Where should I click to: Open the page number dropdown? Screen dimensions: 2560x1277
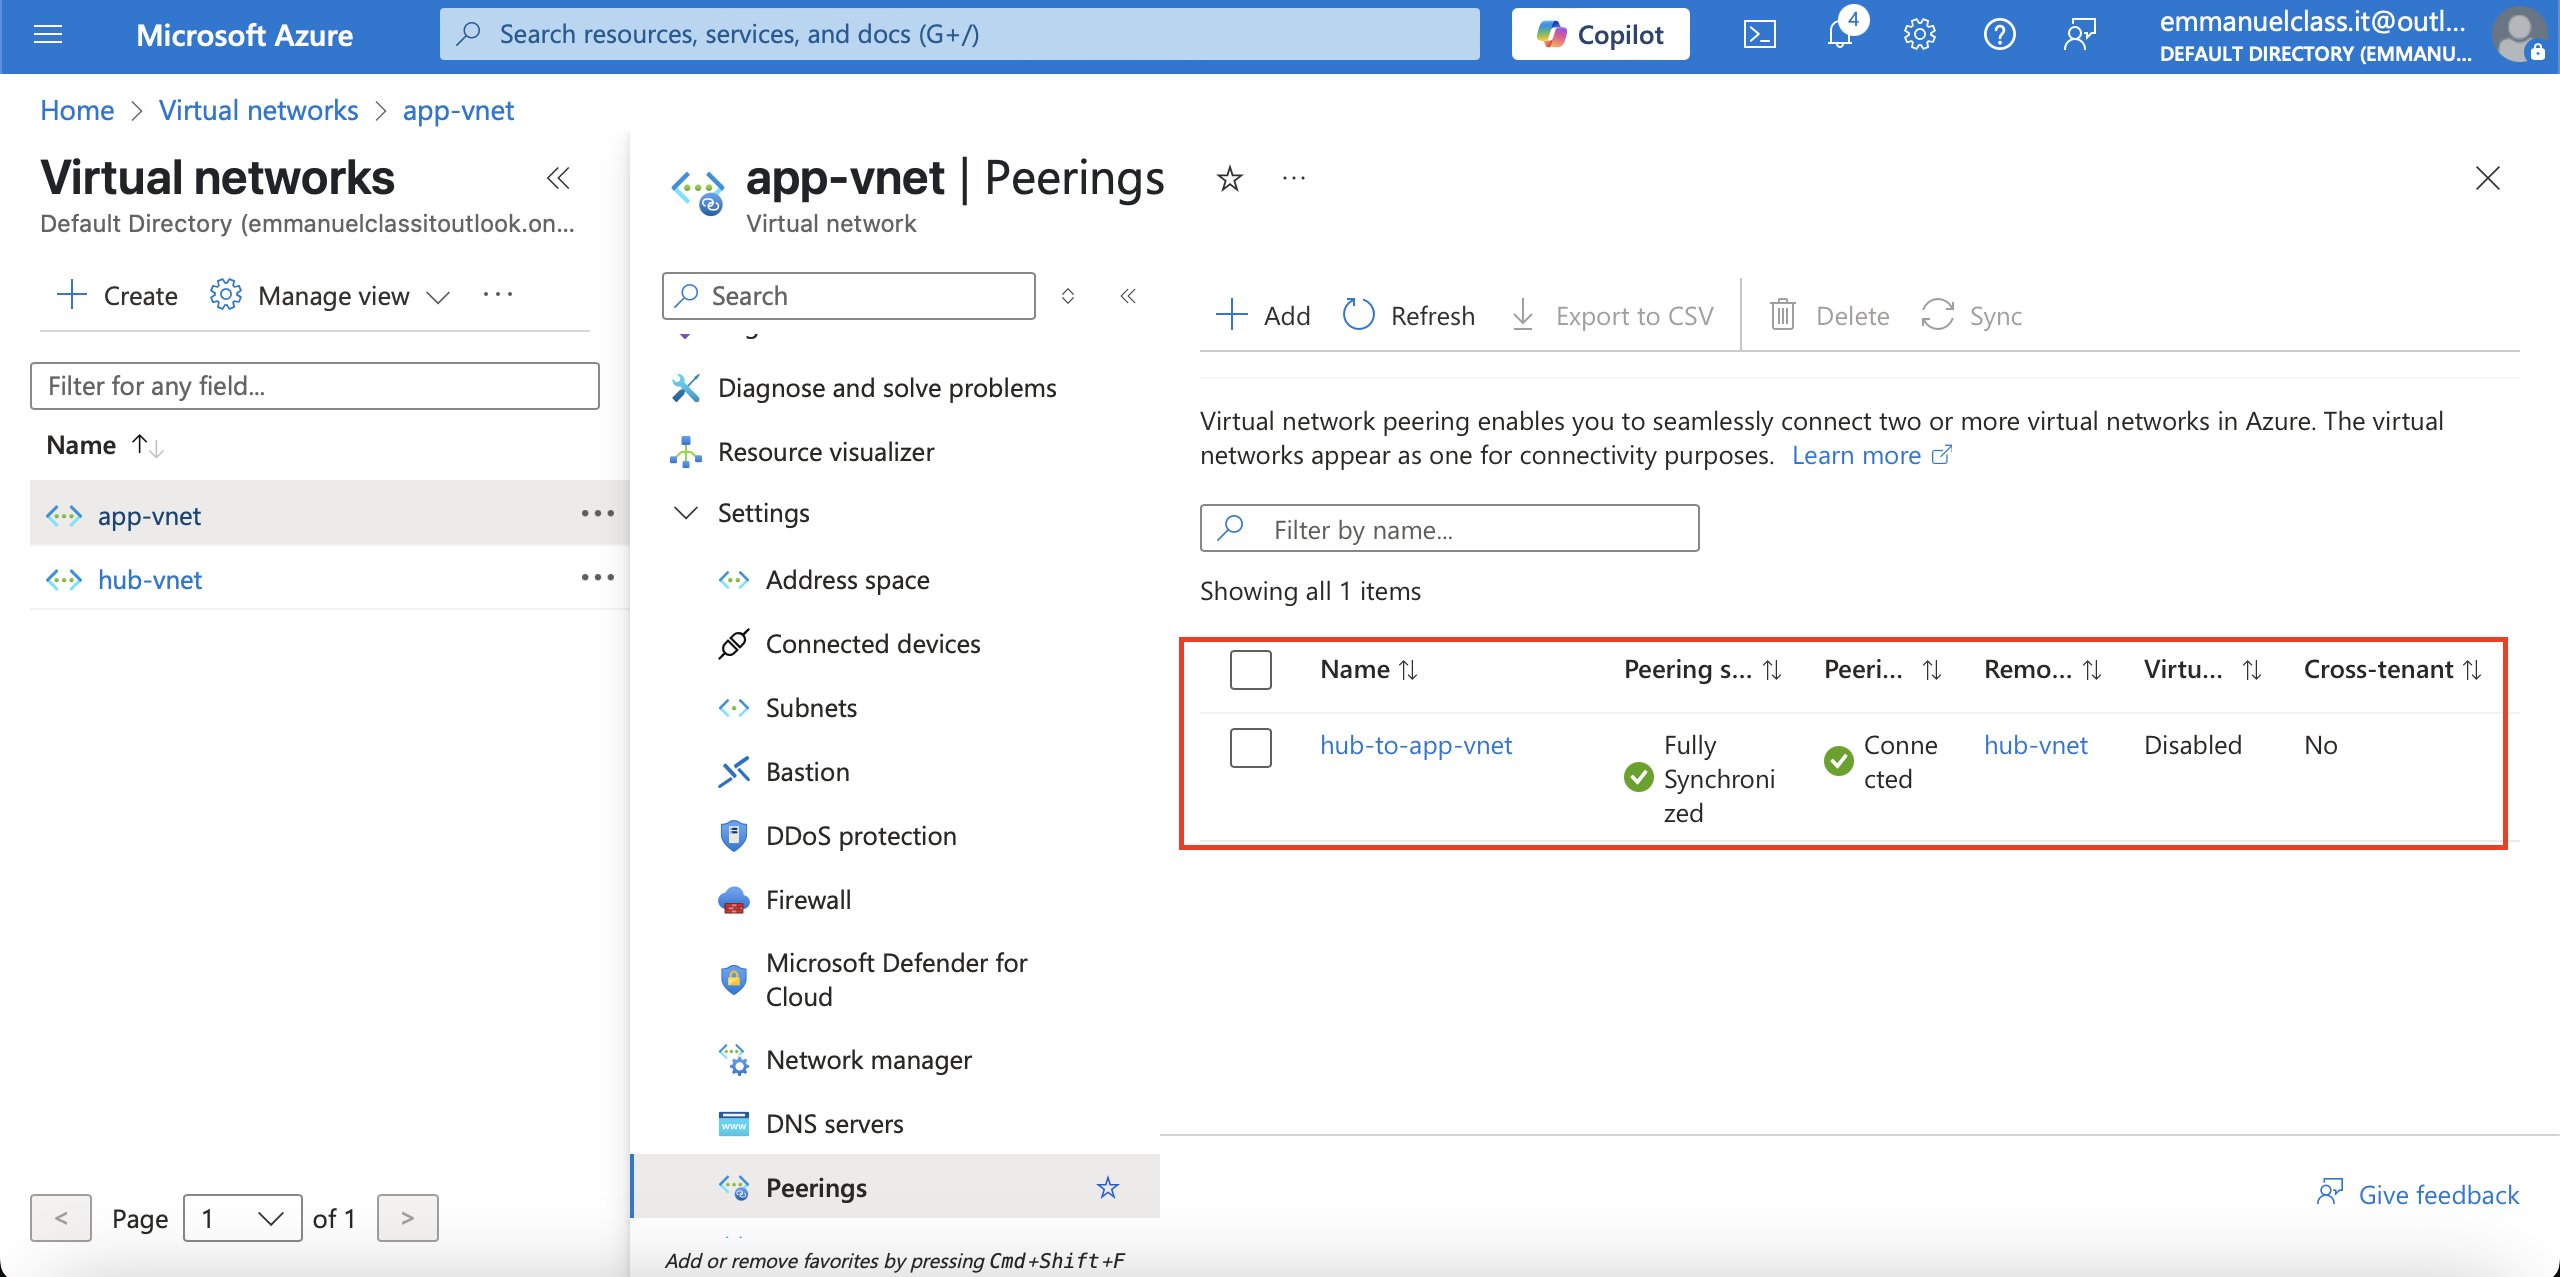tap(243, 1218)
